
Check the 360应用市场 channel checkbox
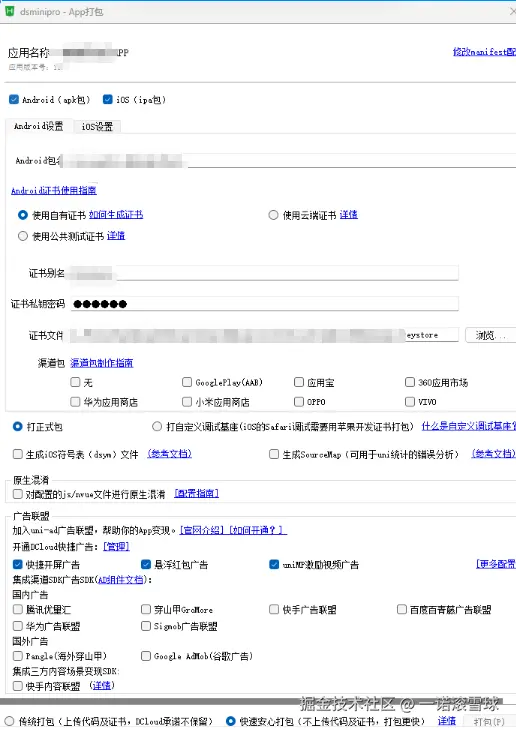[410, 382]
